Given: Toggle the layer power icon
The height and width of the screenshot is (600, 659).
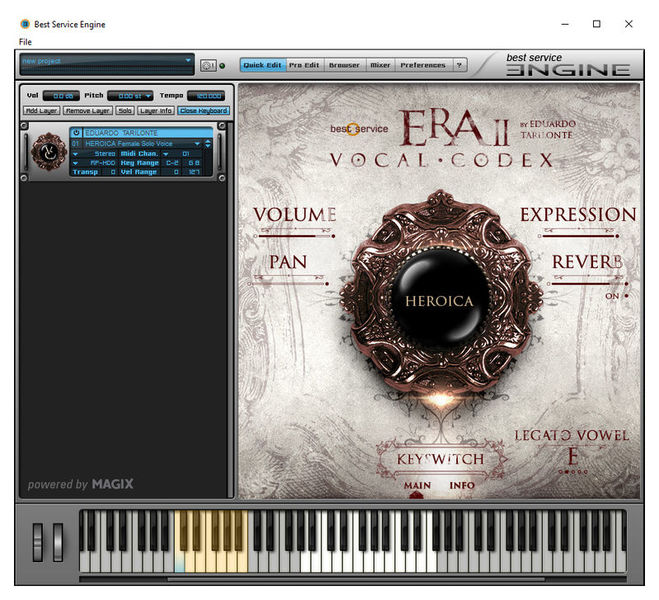Looking at the screenshot, I should pyautogui.click(x=76, y=133).
